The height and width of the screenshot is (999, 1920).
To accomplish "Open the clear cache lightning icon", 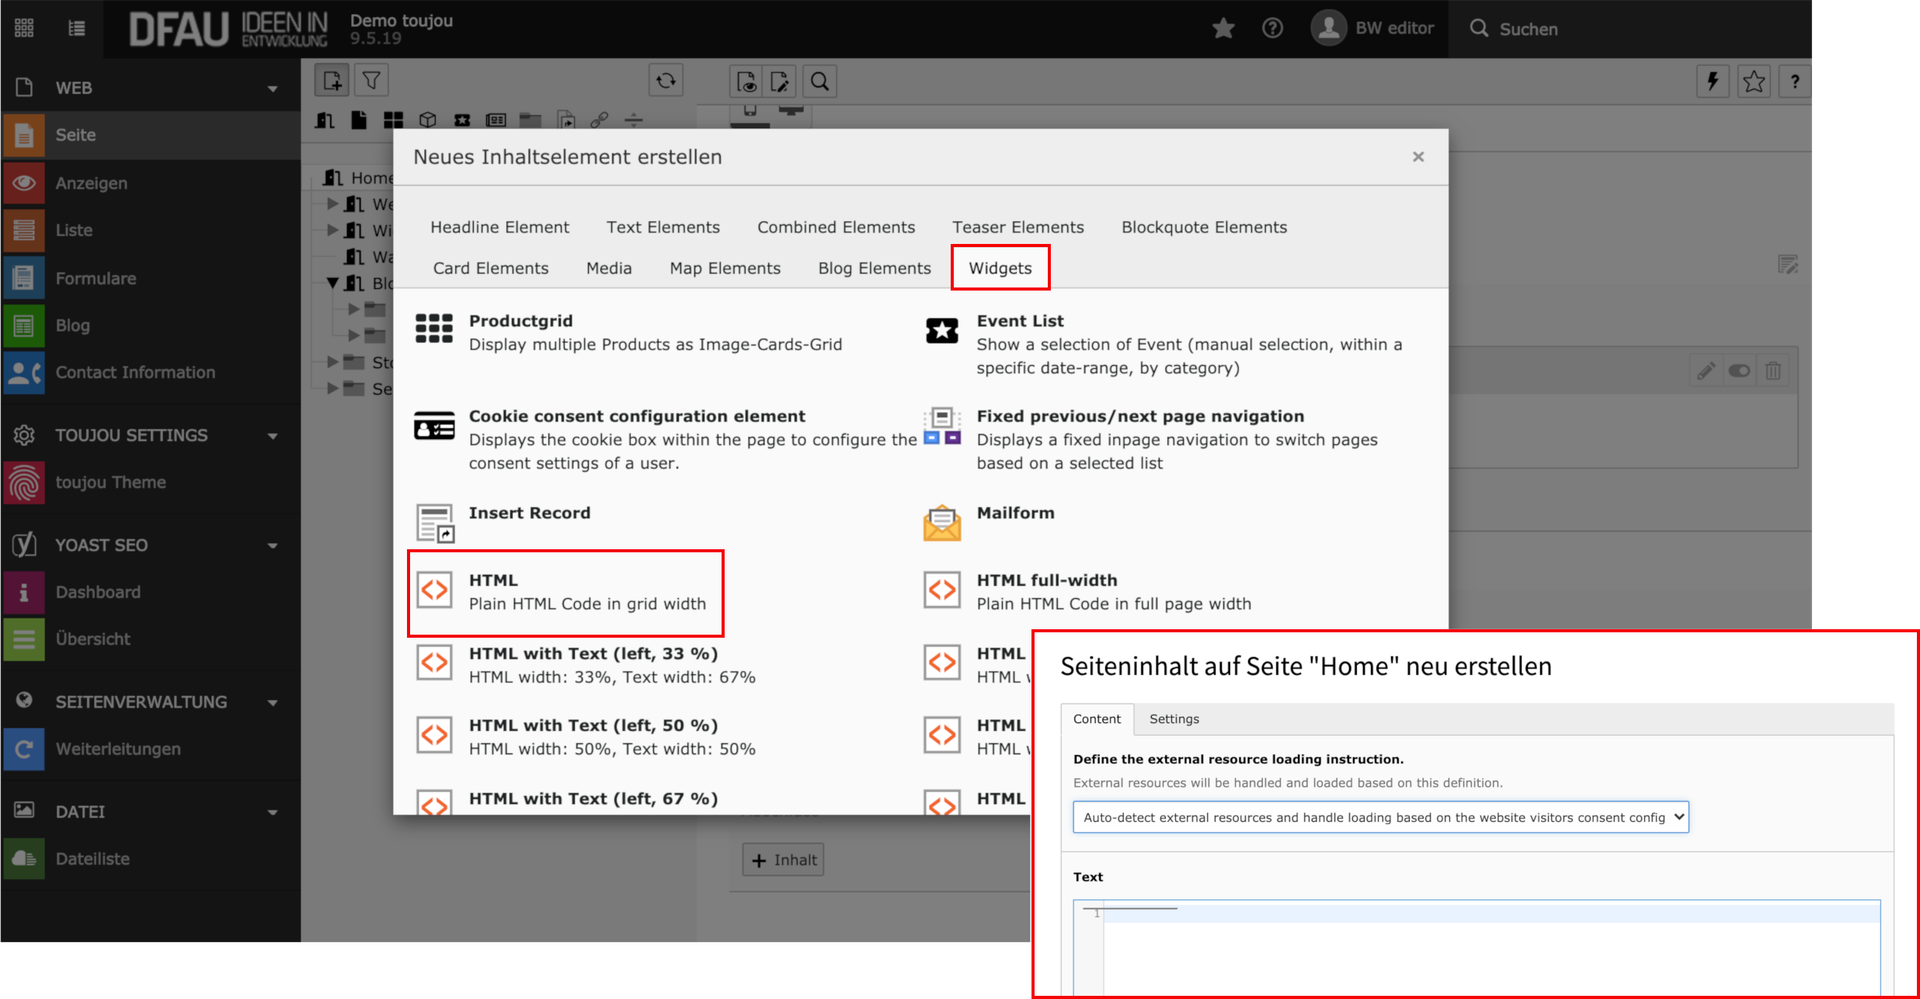I will pos(1712,82).
